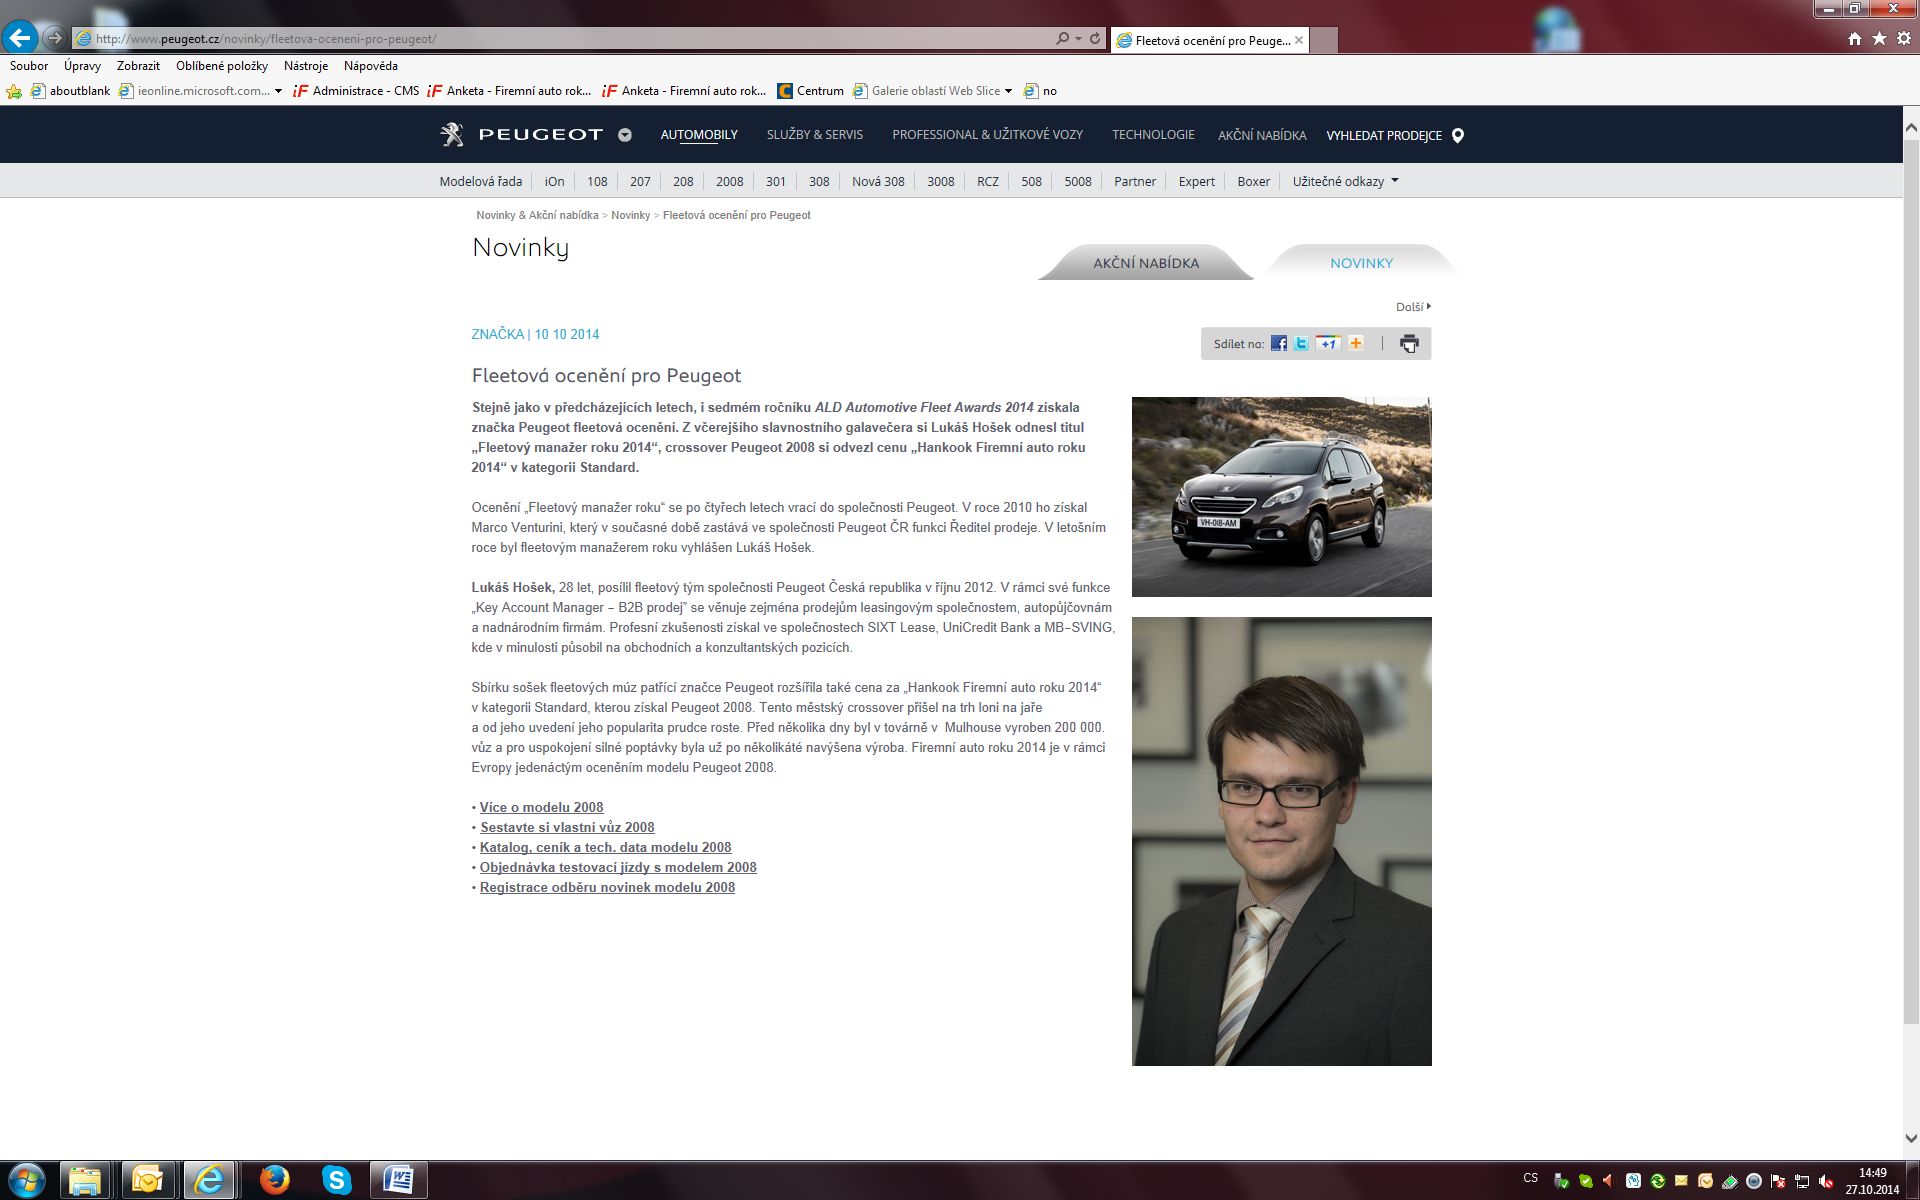Share article on Facebook
This screenshot has width=1920, height=1200.
[x=1279, y=343]
